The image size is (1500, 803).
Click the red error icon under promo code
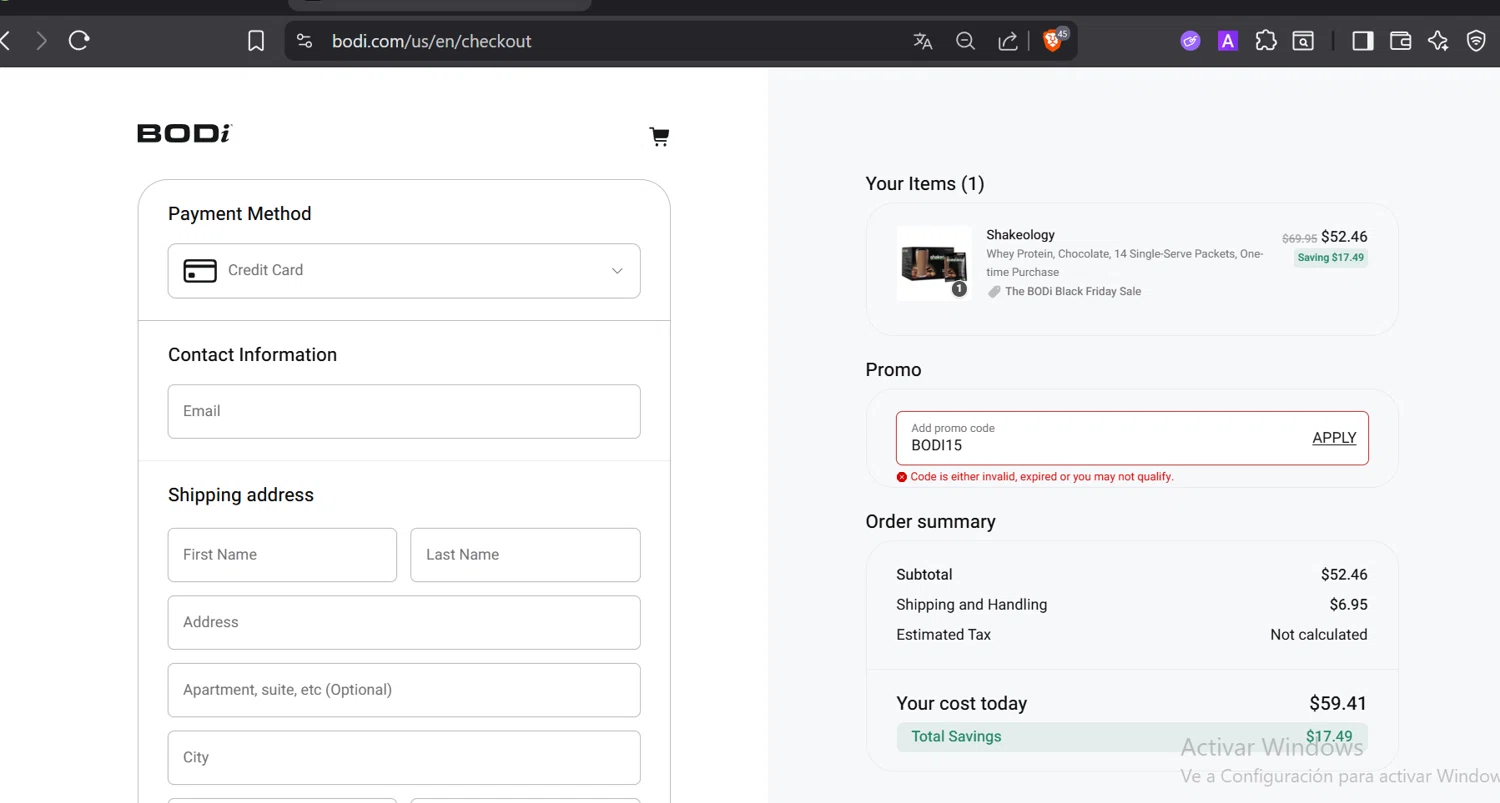(x=902, y=477)
